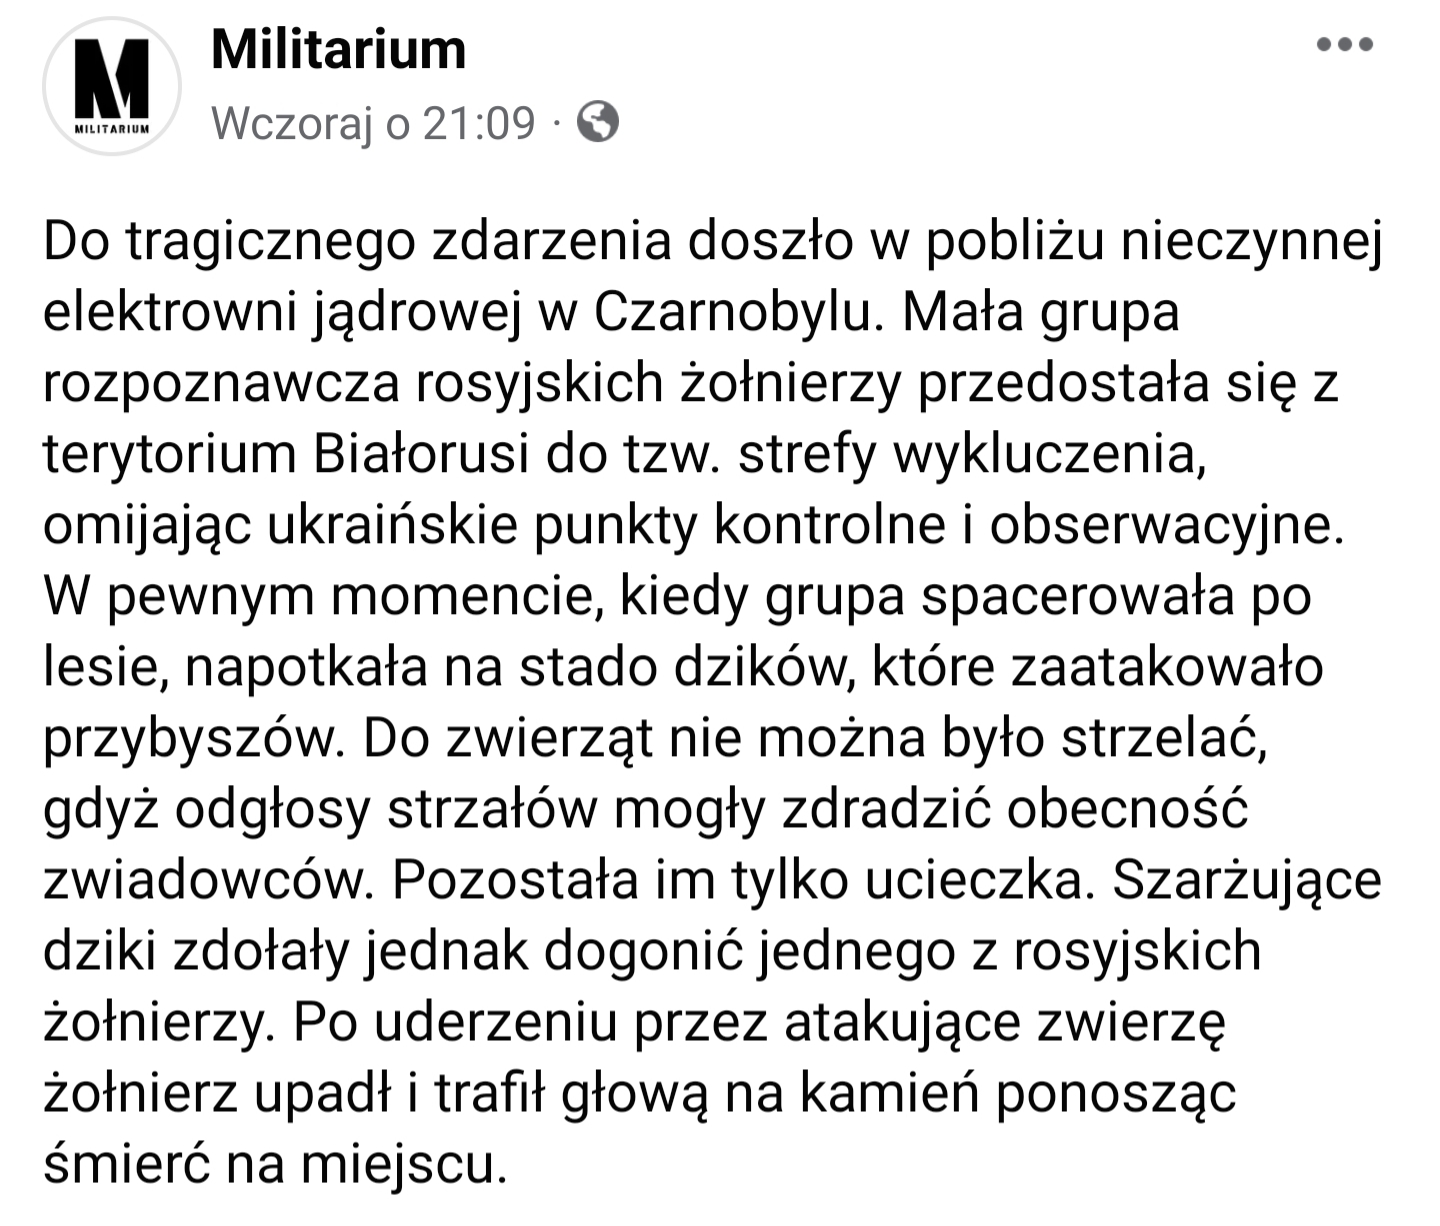The height and width of the screenshot is (1226, 1440).
Task: Click the globe public visibility icon
Action: [x=598, y=123]
